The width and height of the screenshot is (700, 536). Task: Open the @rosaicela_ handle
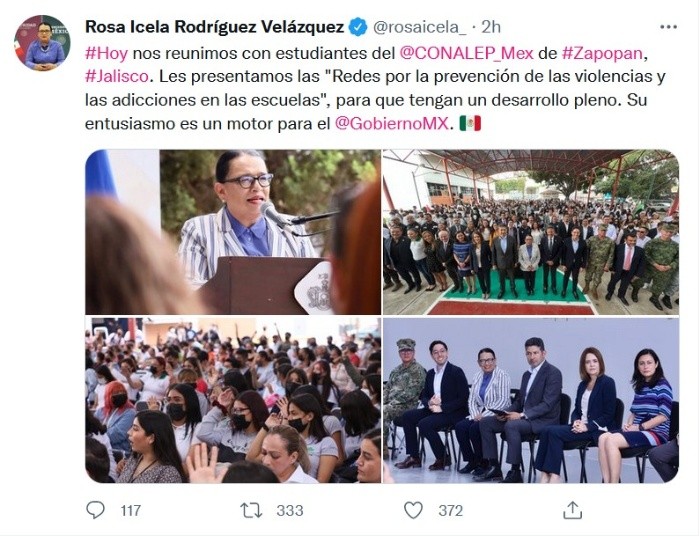[419, 28]
